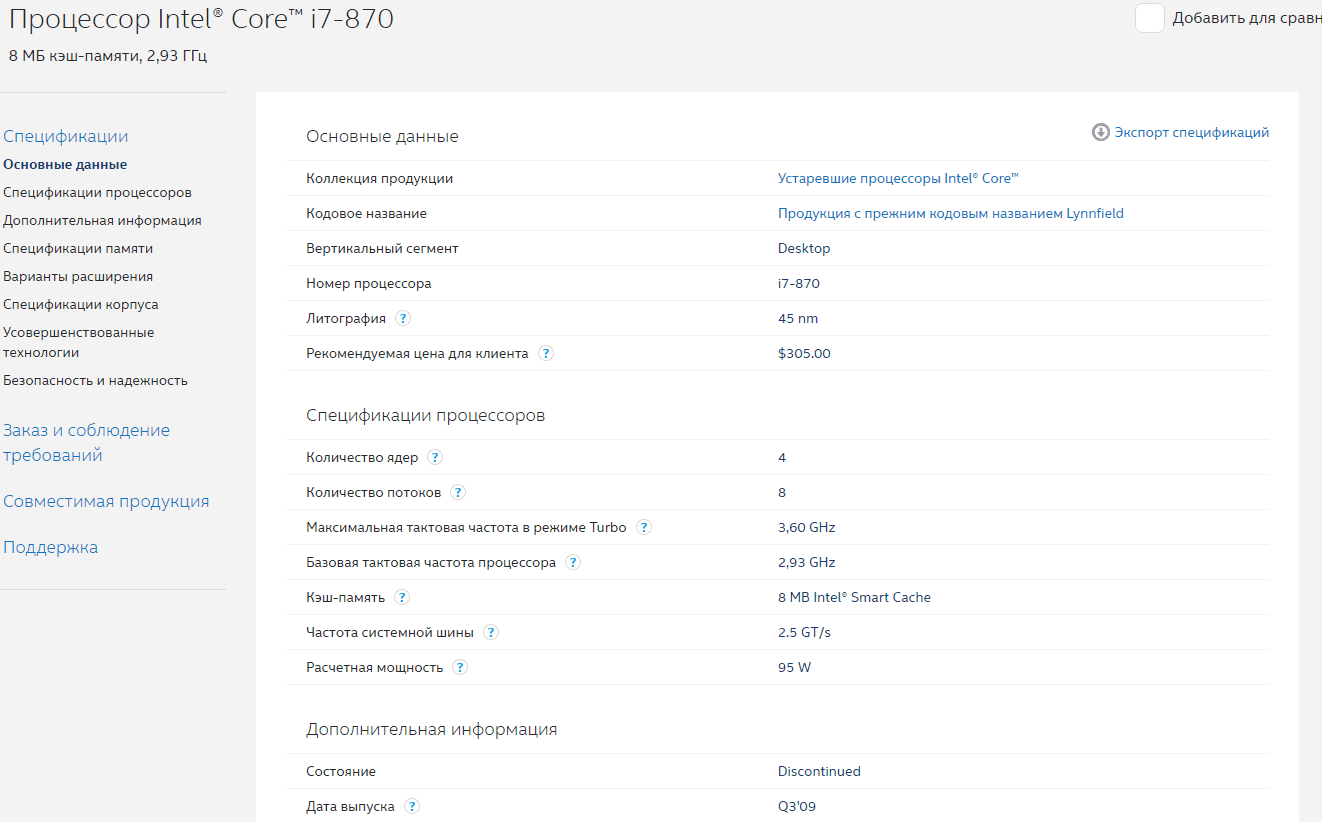Click the 8 МБ кэш-памяти, 2,93 ГГц subtitle
This screenshot has width=1322, height=822.
click(108, 55)
